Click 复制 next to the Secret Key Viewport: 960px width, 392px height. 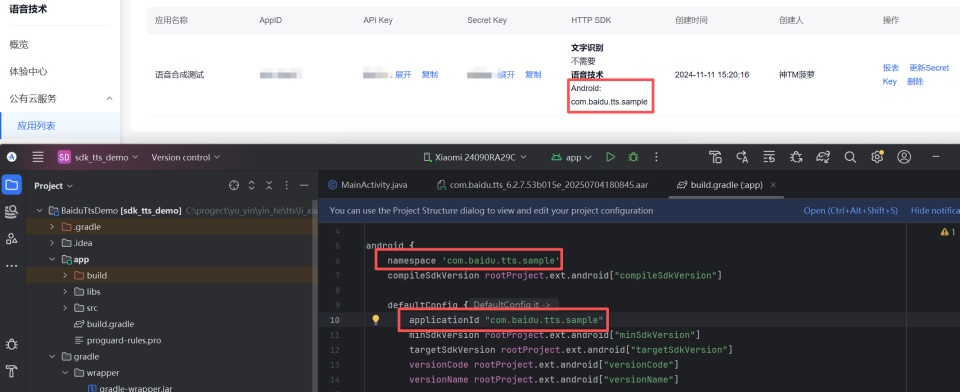[533, 75]
